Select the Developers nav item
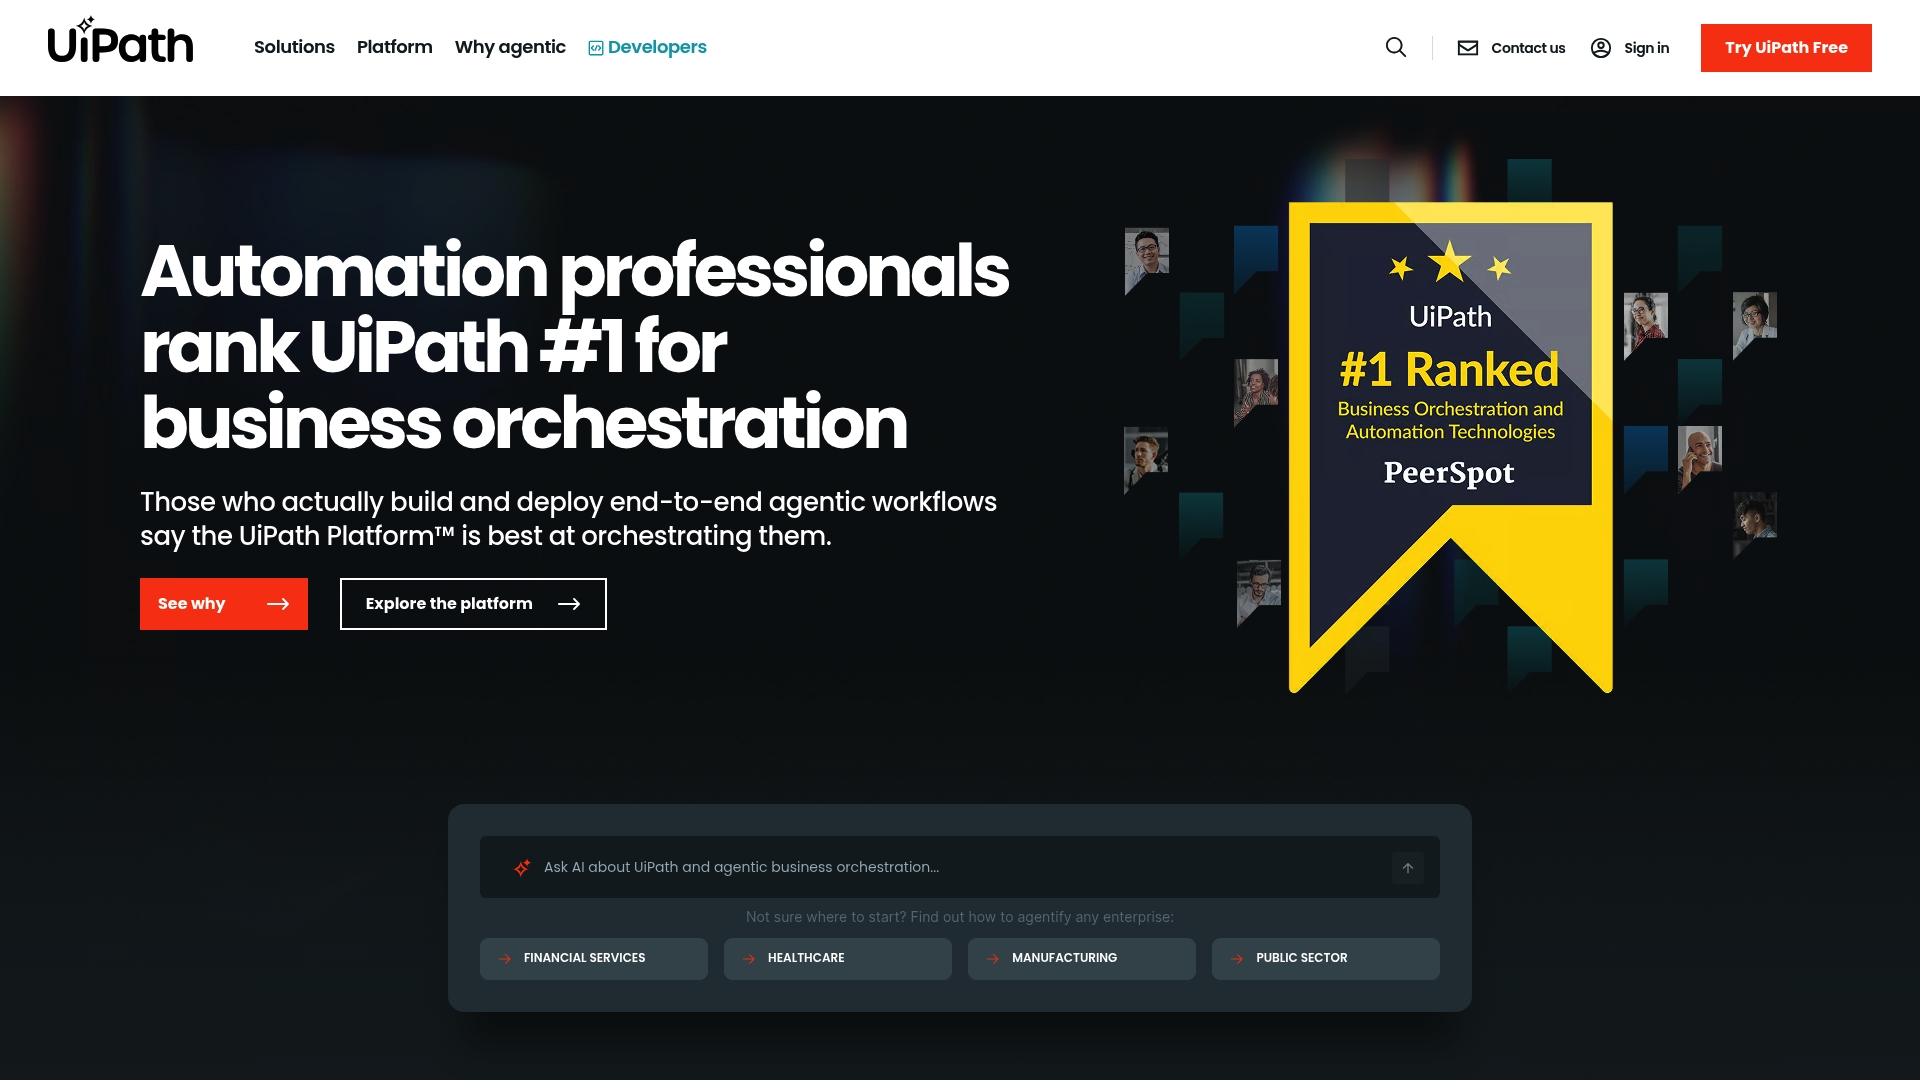This screenshot has width=1920, height=1080. coord(655,47)
